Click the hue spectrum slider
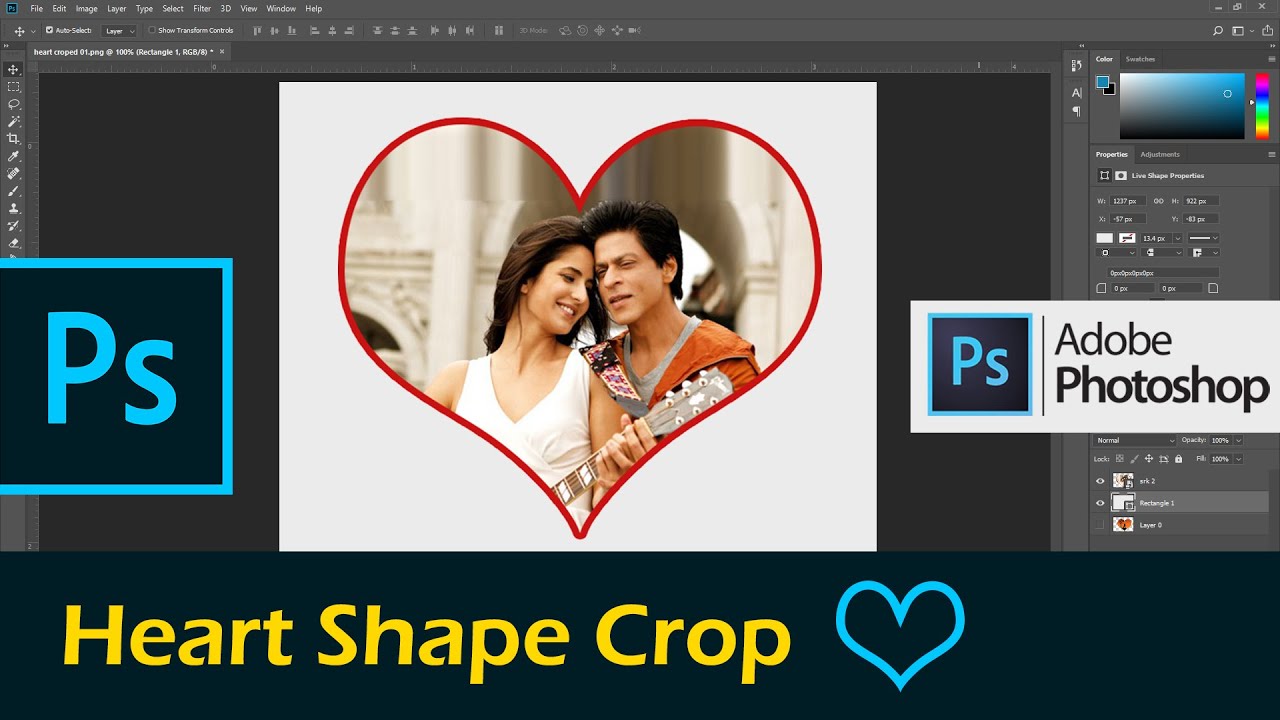 click(1262, 106)
